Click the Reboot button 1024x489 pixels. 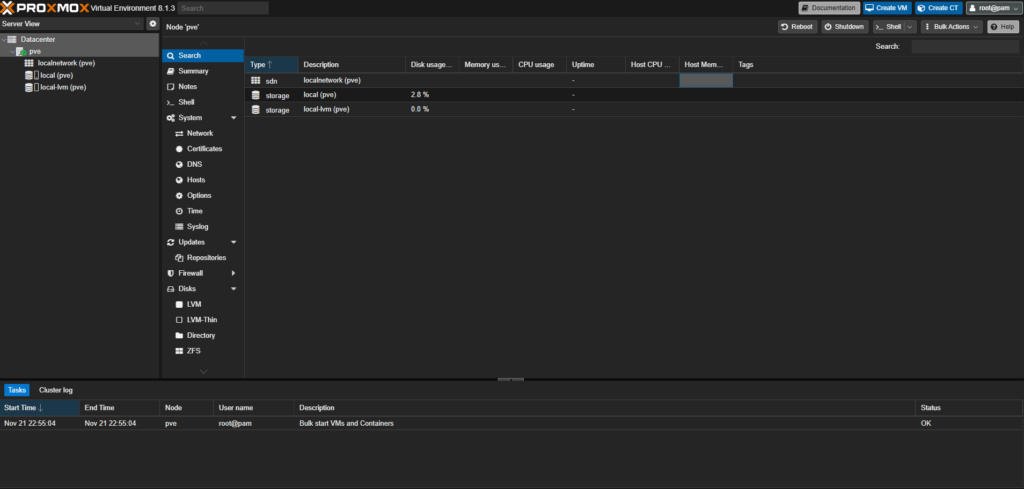[797, 27]
